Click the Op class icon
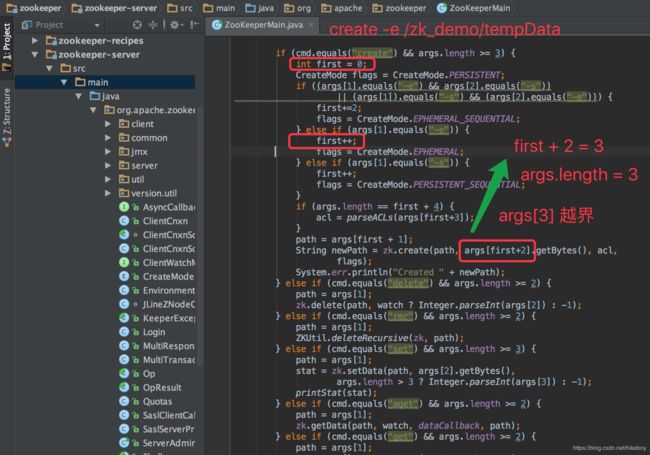 click(x=124, y=373)
